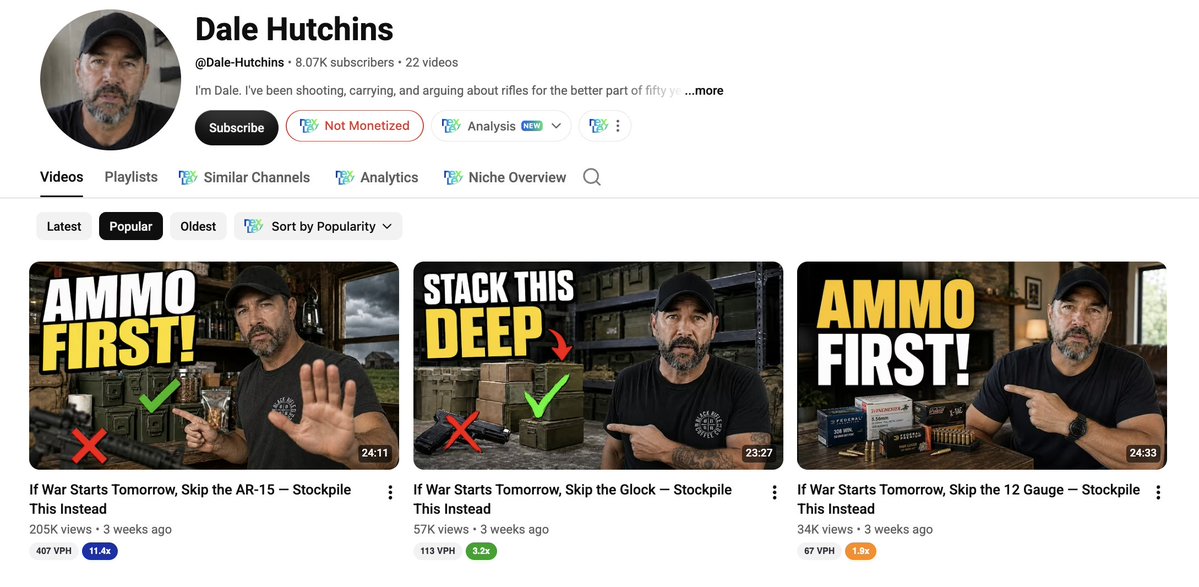This screenshot has height=587, width=1199.
Task: Click the Dale Hutchins channel name heading
Action: [x=294, y=30]
